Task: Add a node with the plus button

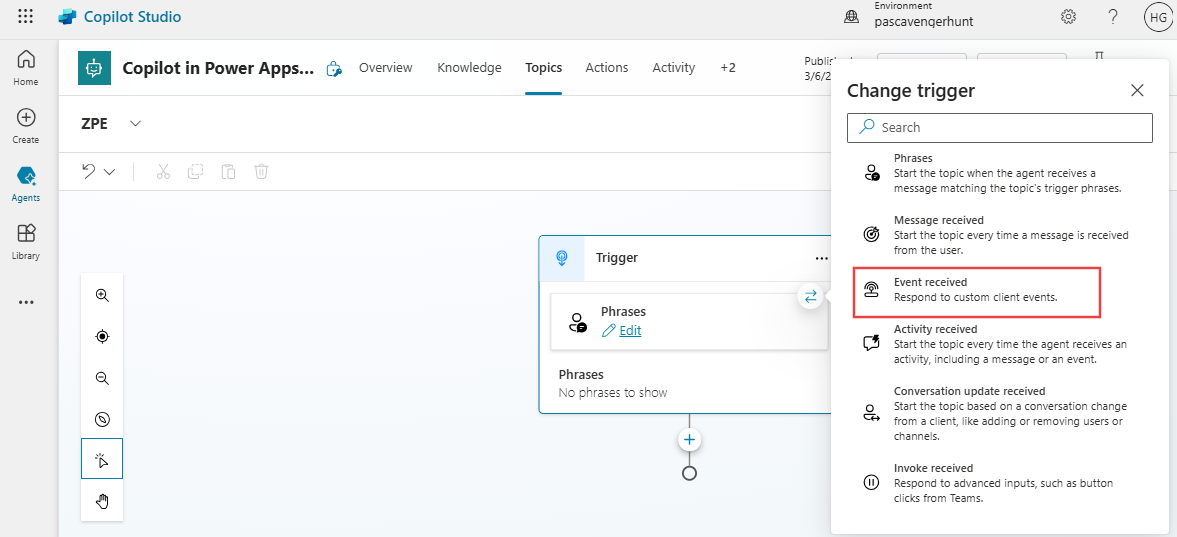Action: click(x=689, y=440)
